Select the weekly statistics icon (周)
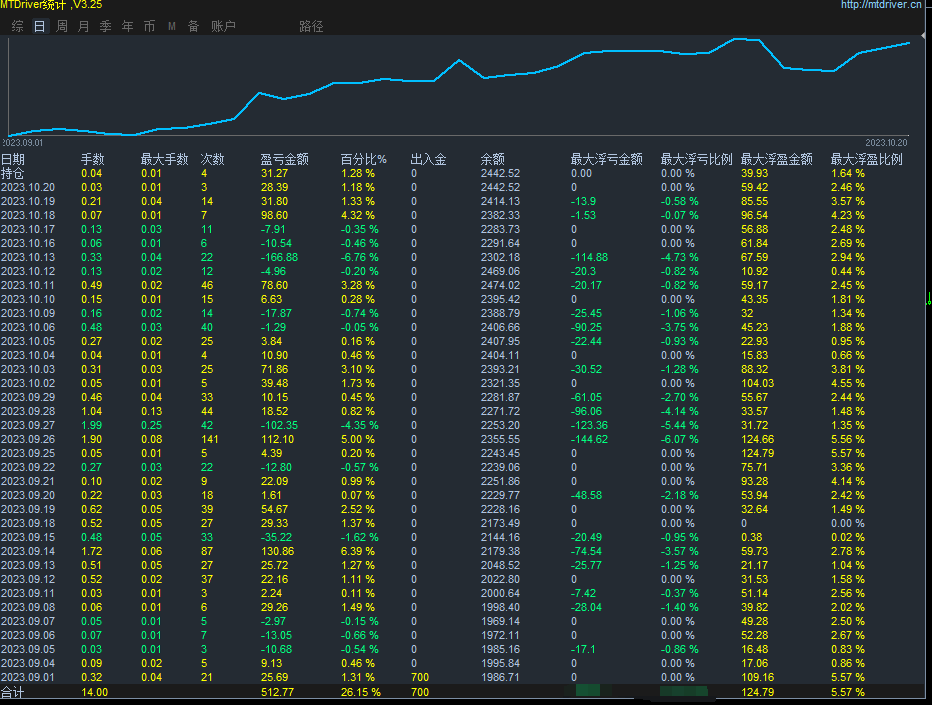The image size is (932, 705). (x=60, y=26)
